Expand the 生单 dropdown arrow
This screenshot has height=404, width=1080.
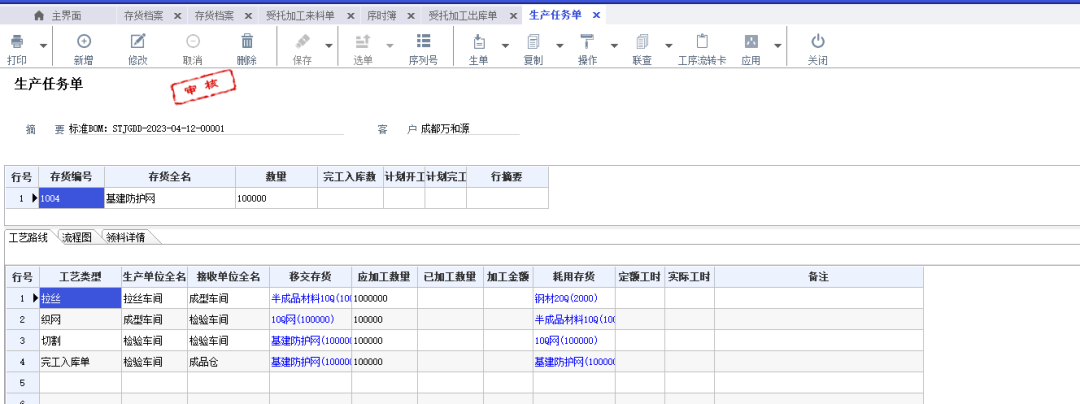(505, 46)
